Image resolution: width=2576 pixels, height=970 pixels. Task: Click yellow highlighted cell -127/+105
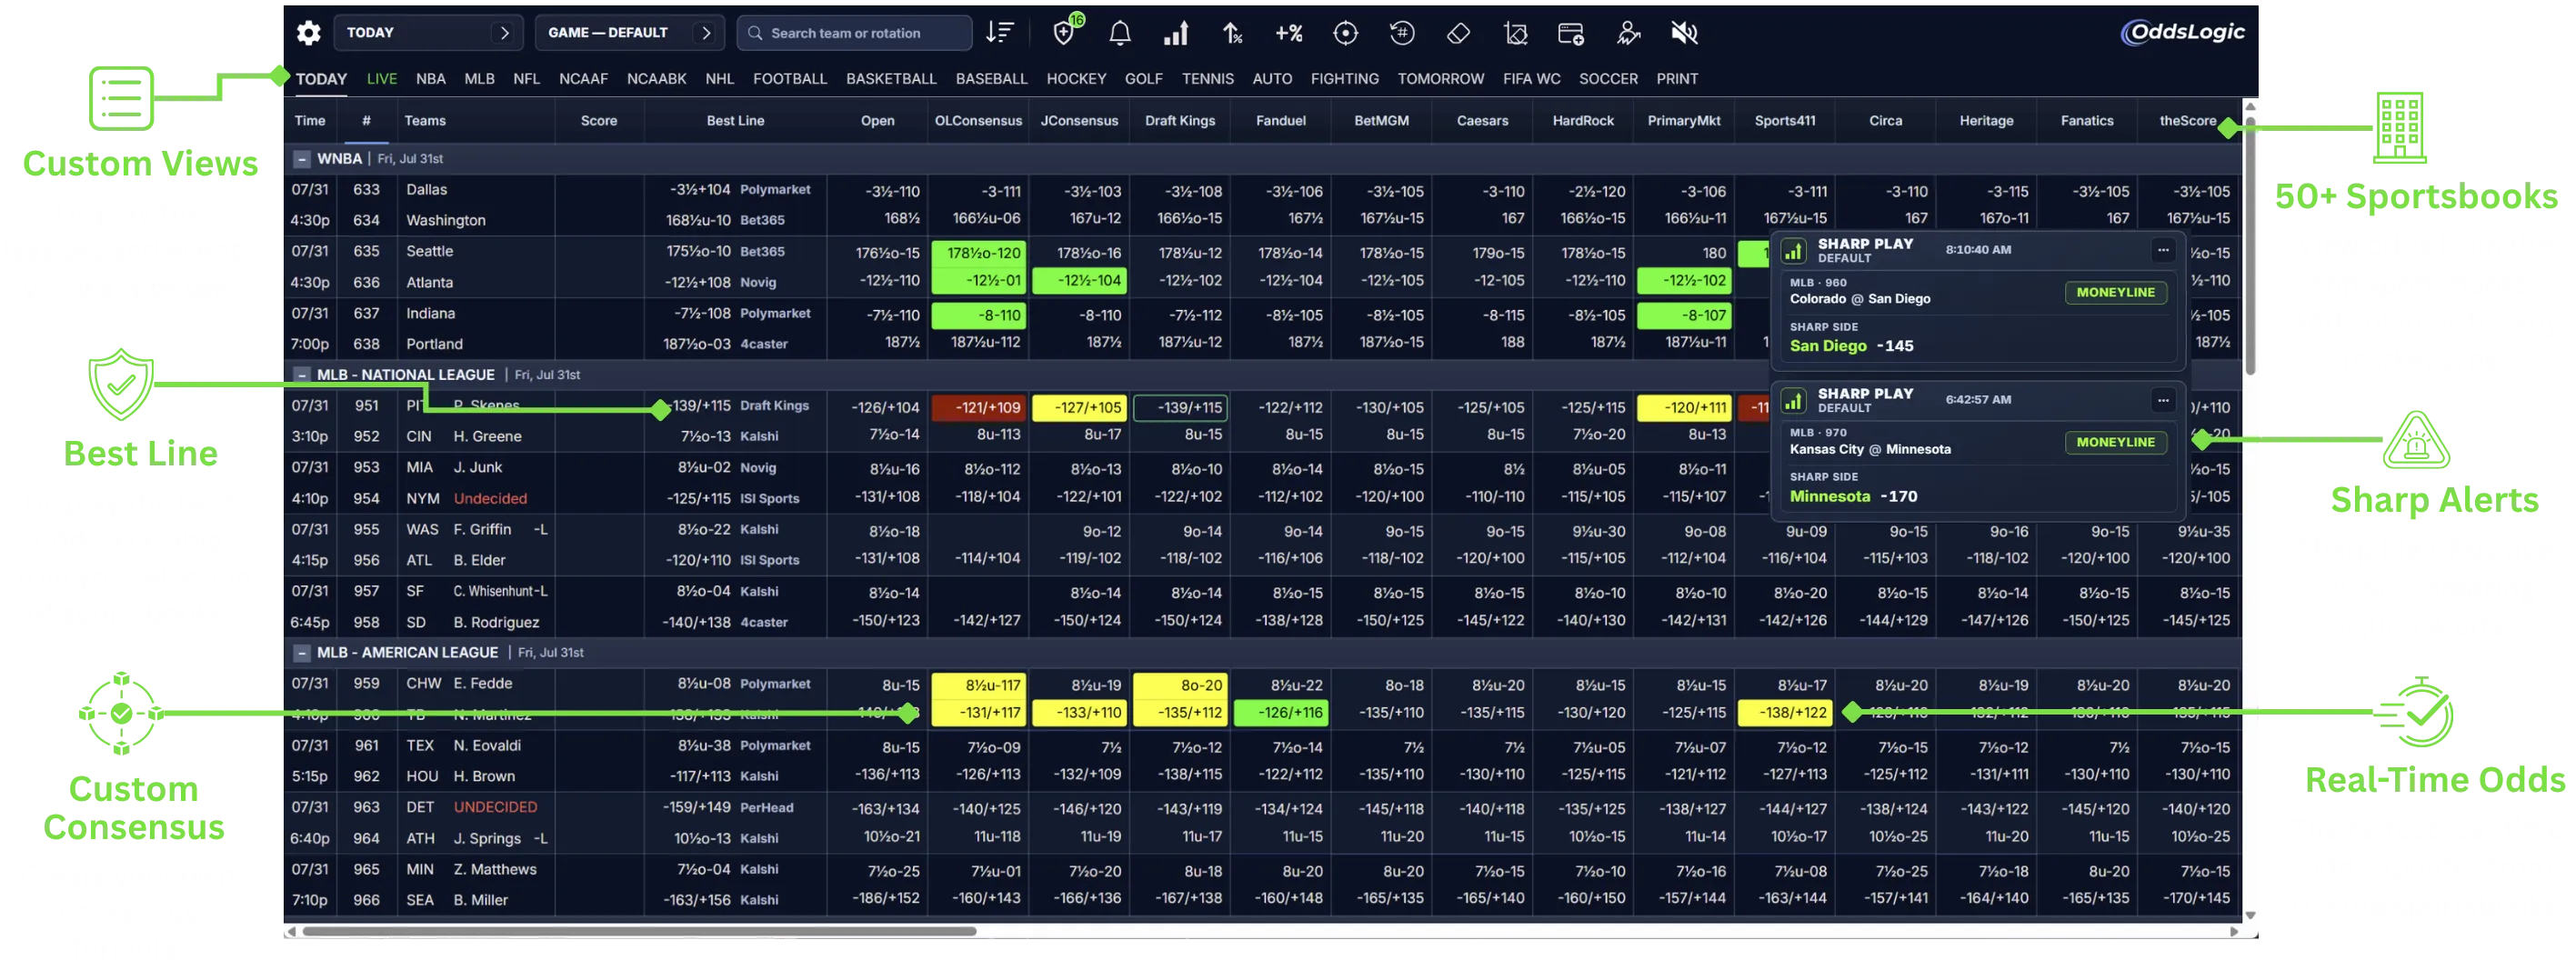point(1079,408)
